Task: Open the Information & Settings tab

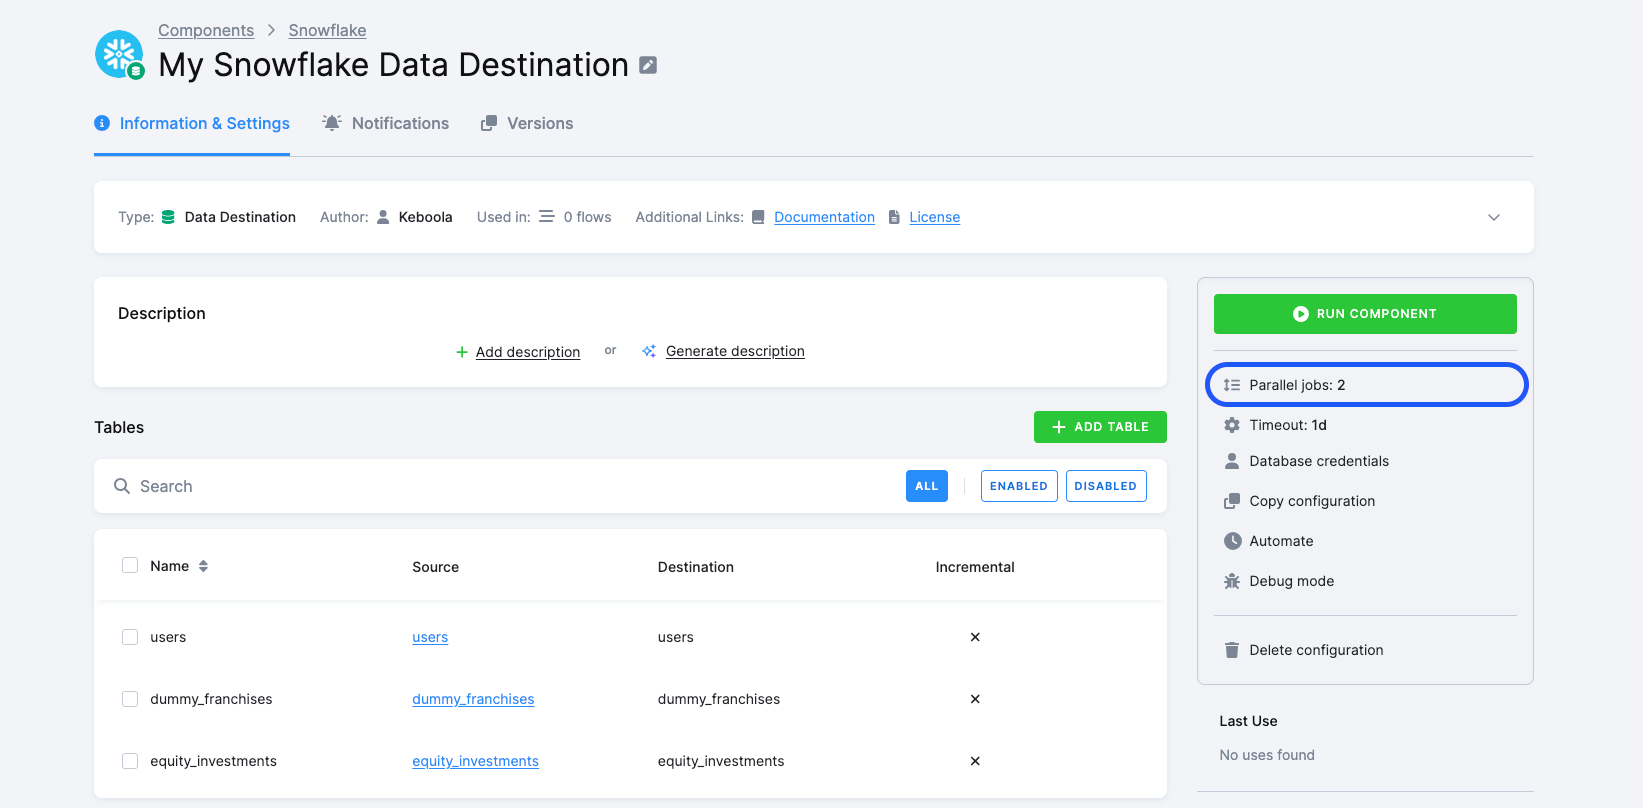Action: click(x=192, y=123)
